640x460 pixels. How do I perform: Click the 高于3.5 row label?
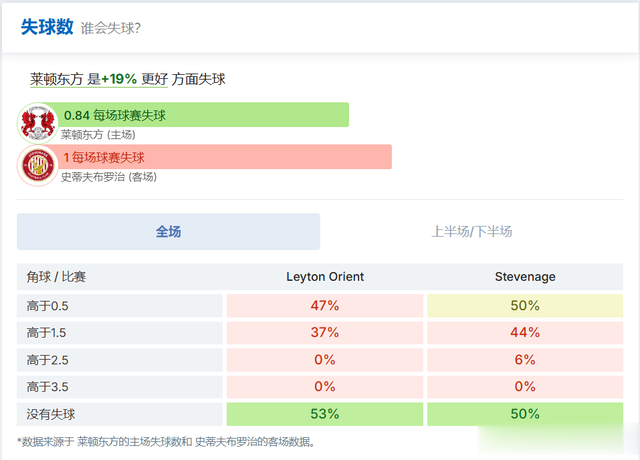tap(47, 386)
